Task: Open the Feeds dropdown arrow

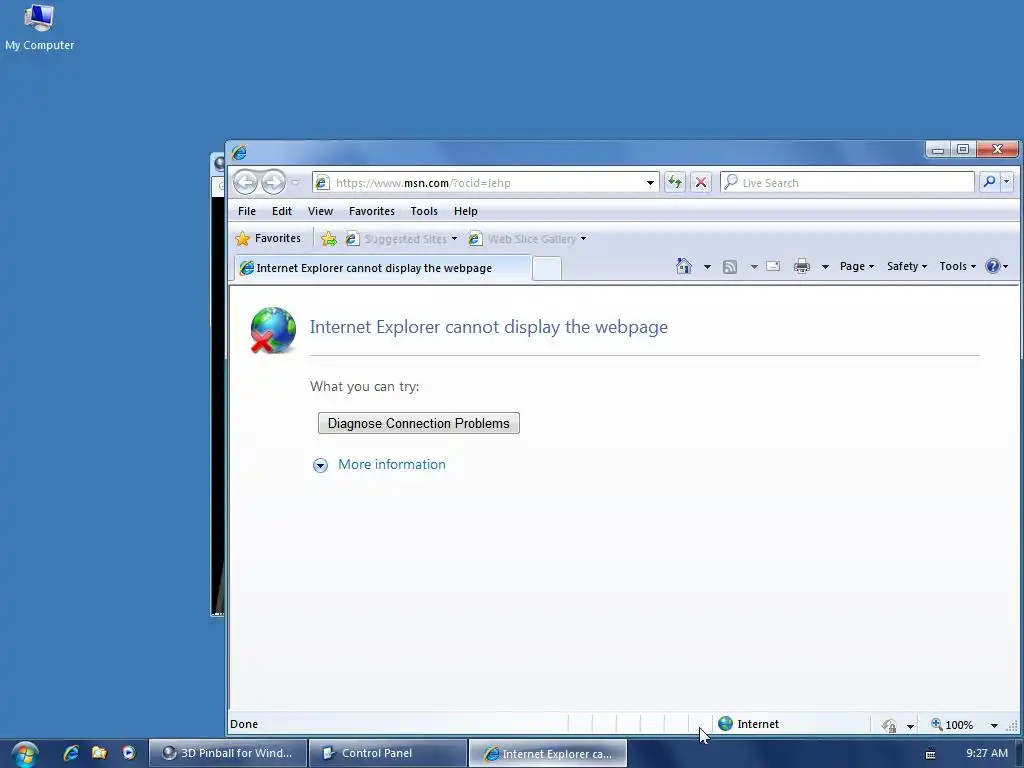Action: pos(754,266)
